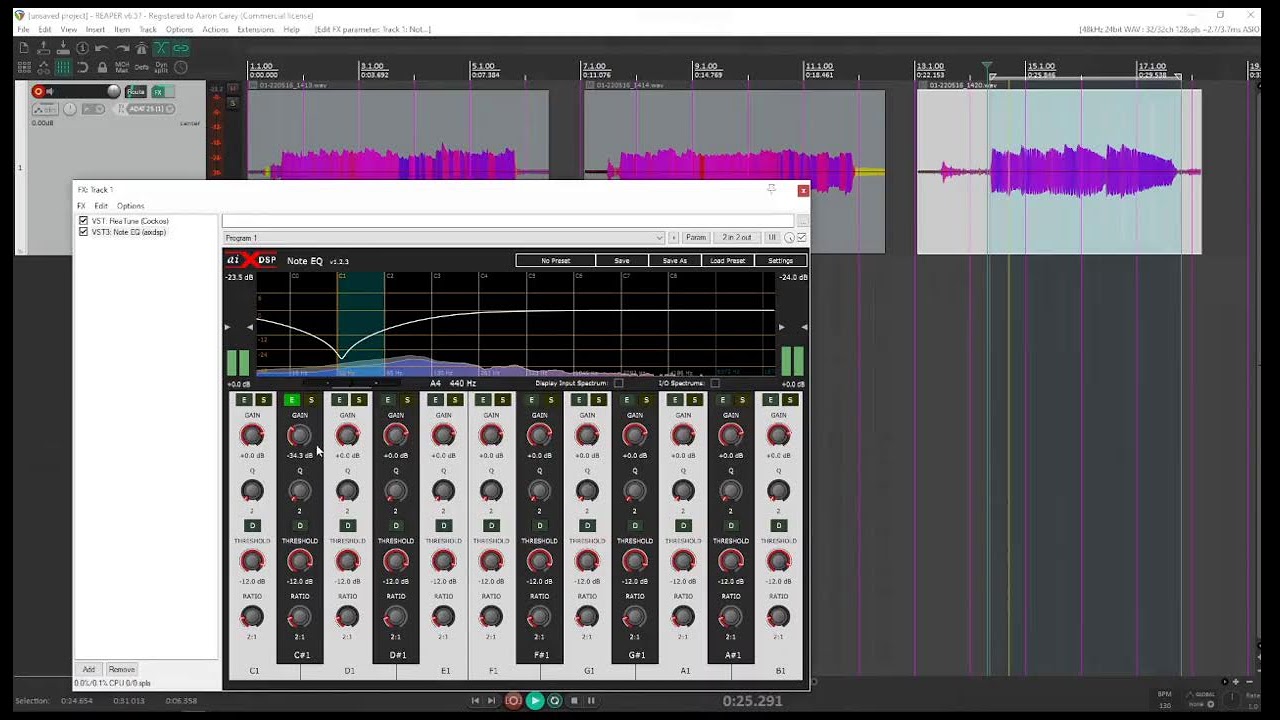Toggle the F1 band enable E button

click(483, 400)
